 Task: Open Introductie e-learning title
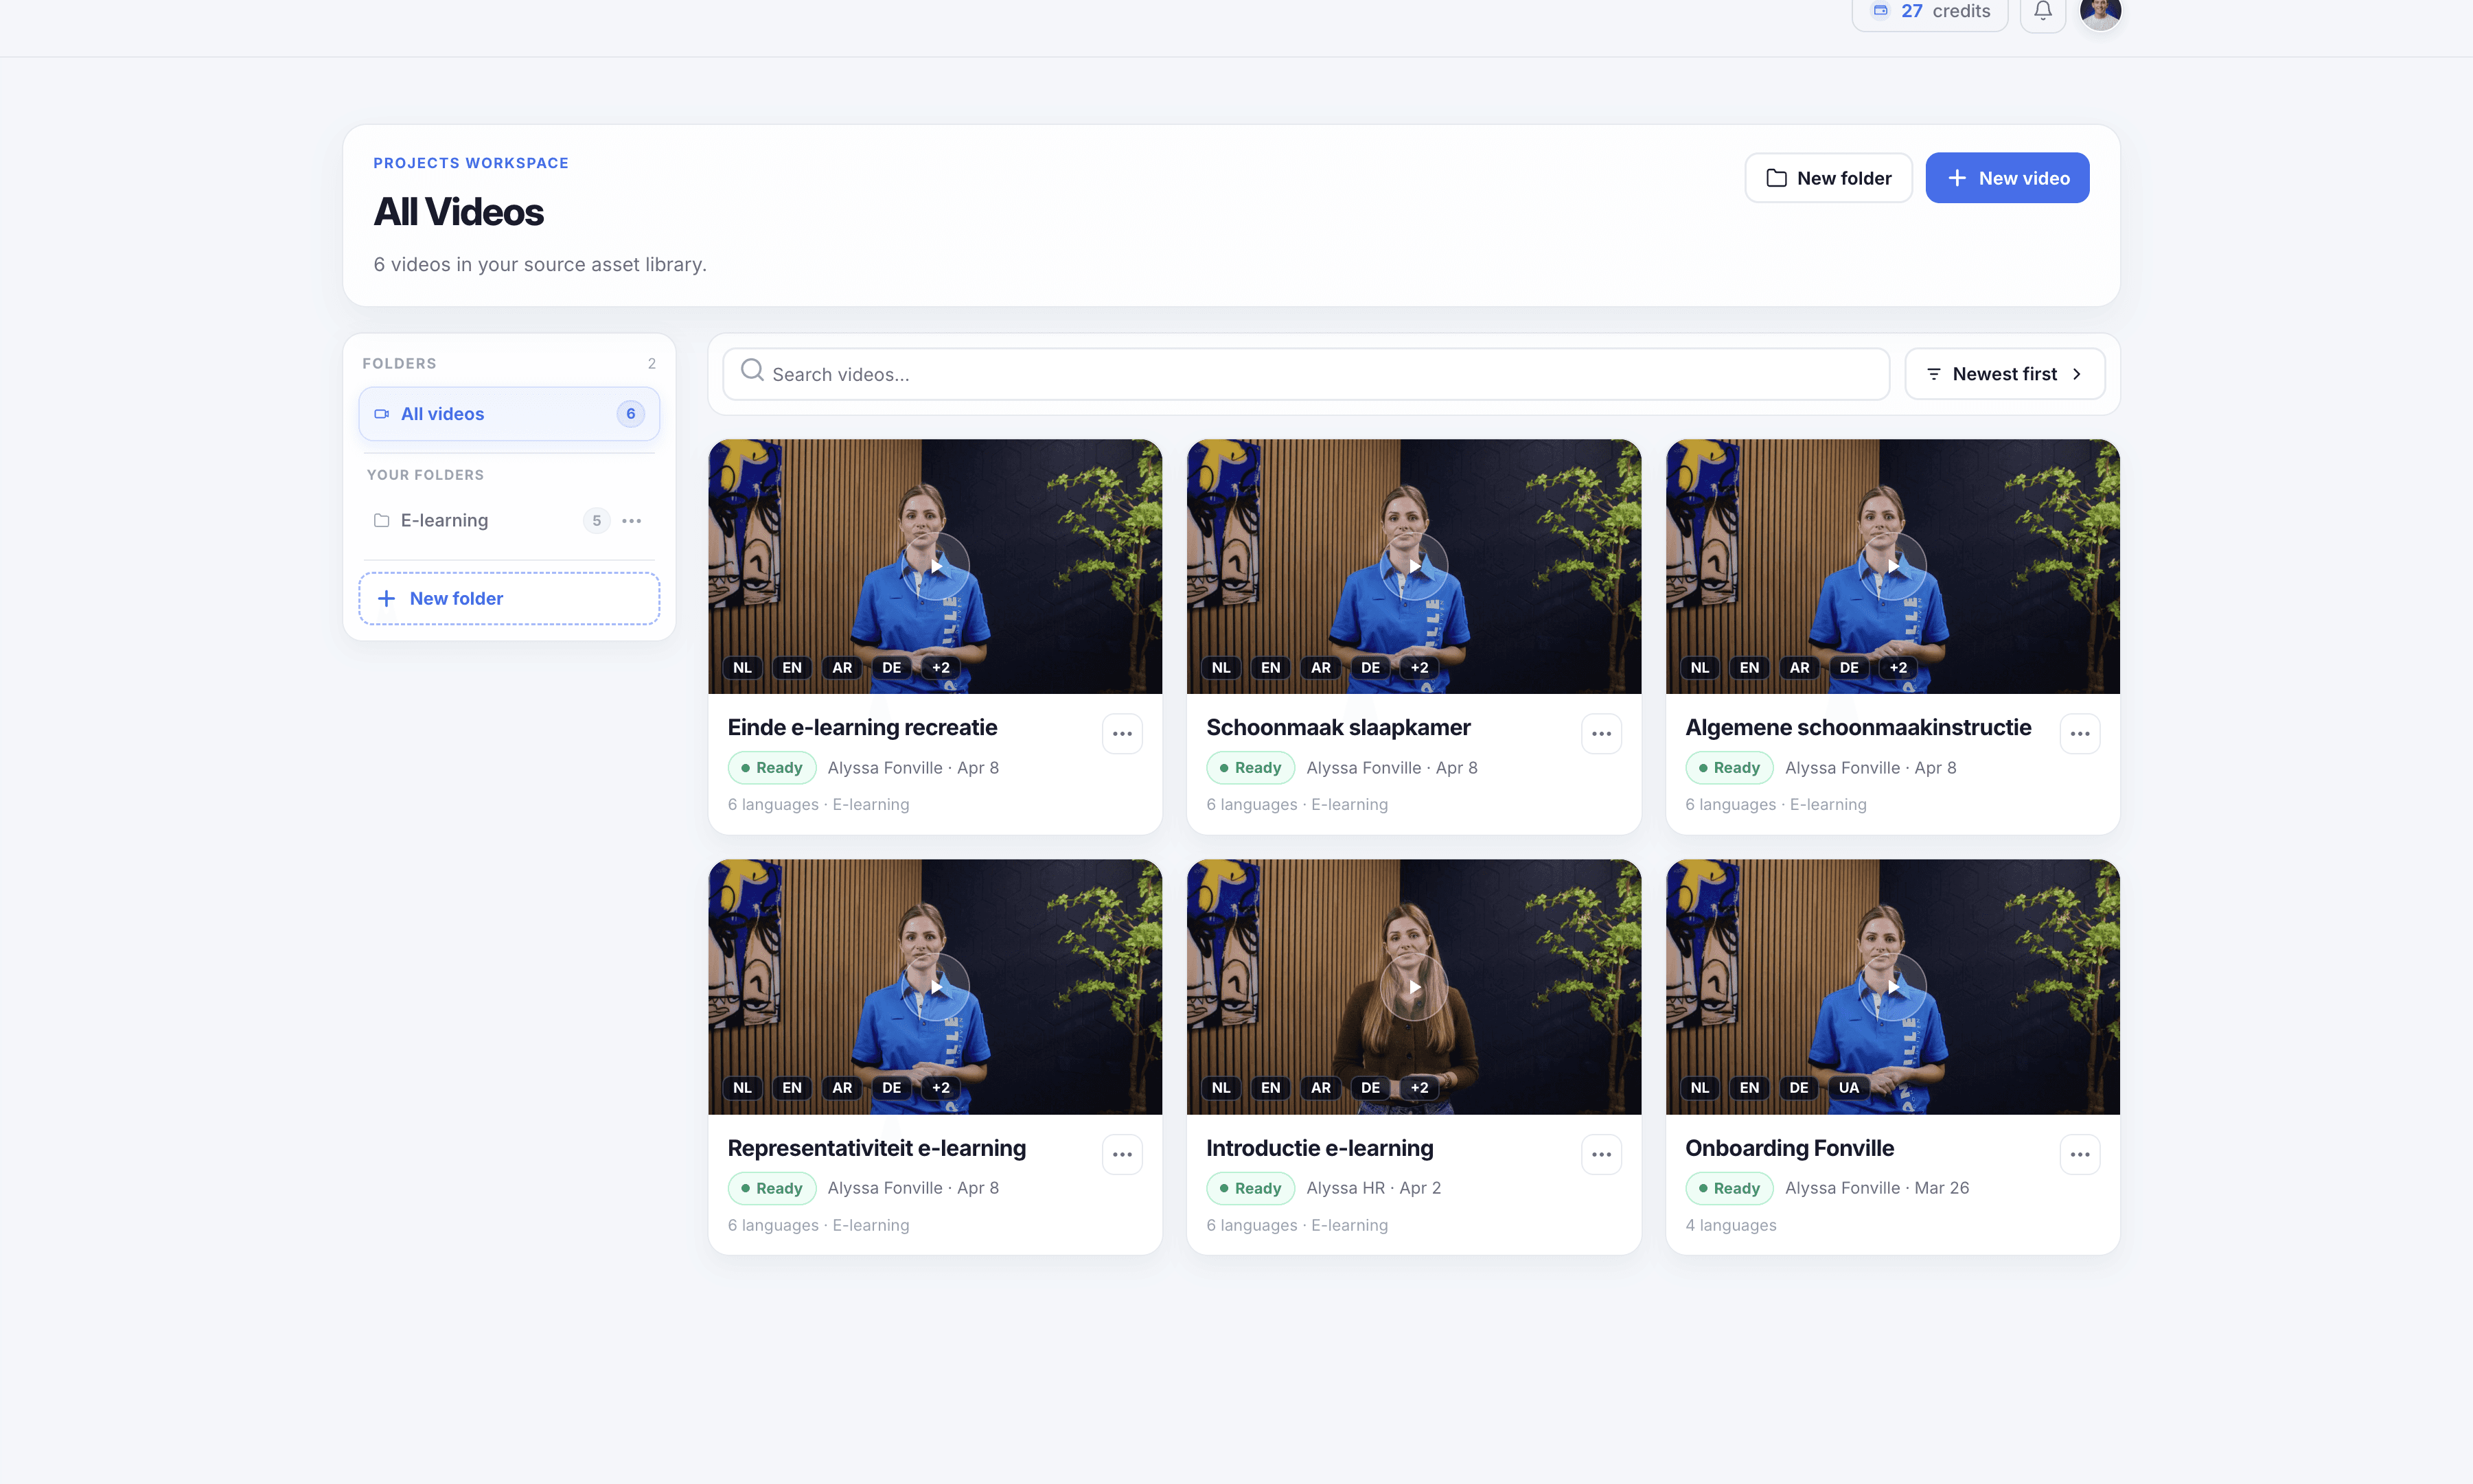click(1319, 1148)
